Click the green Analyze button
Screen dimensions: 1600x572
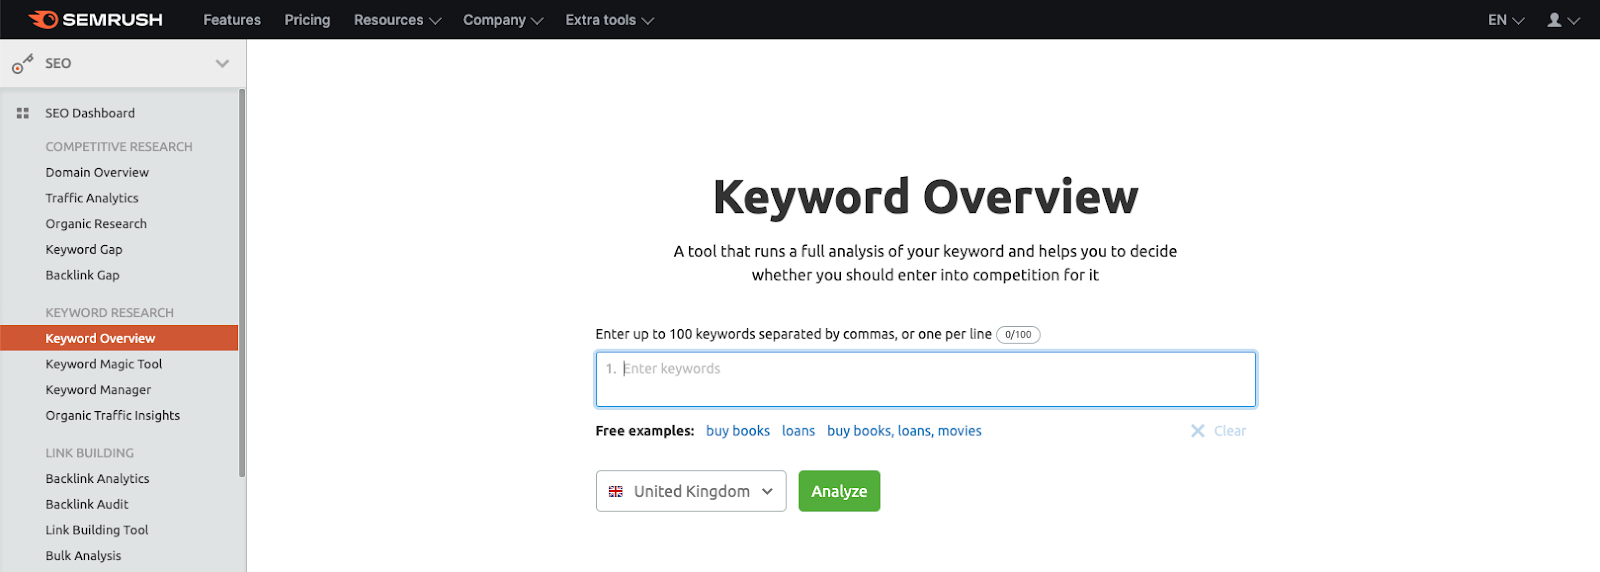pos(839,491)
